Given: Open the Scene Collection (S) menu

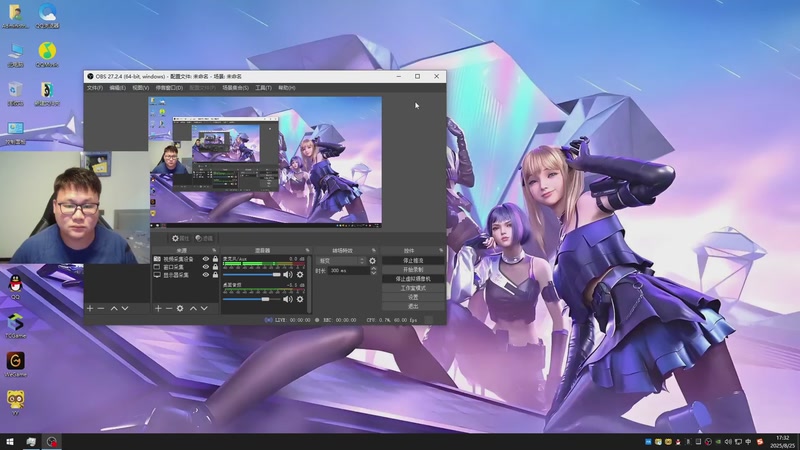Looking at the screenshot, I should [x=235, y=88].
